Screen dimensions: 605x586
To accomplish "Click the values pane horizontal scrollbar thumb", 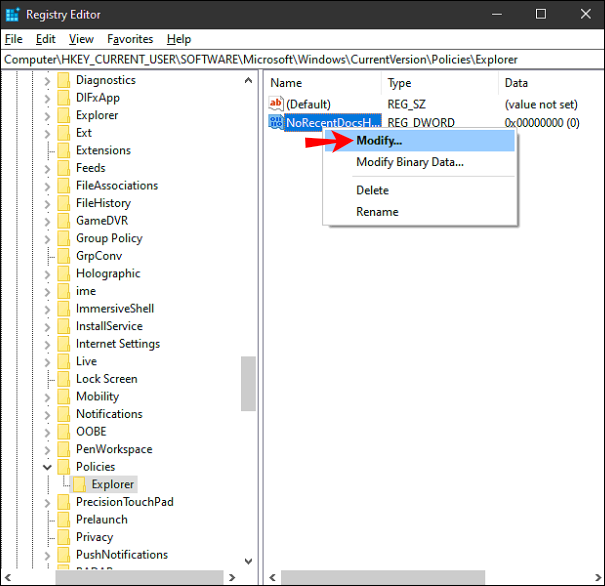I will coord(383,578).
